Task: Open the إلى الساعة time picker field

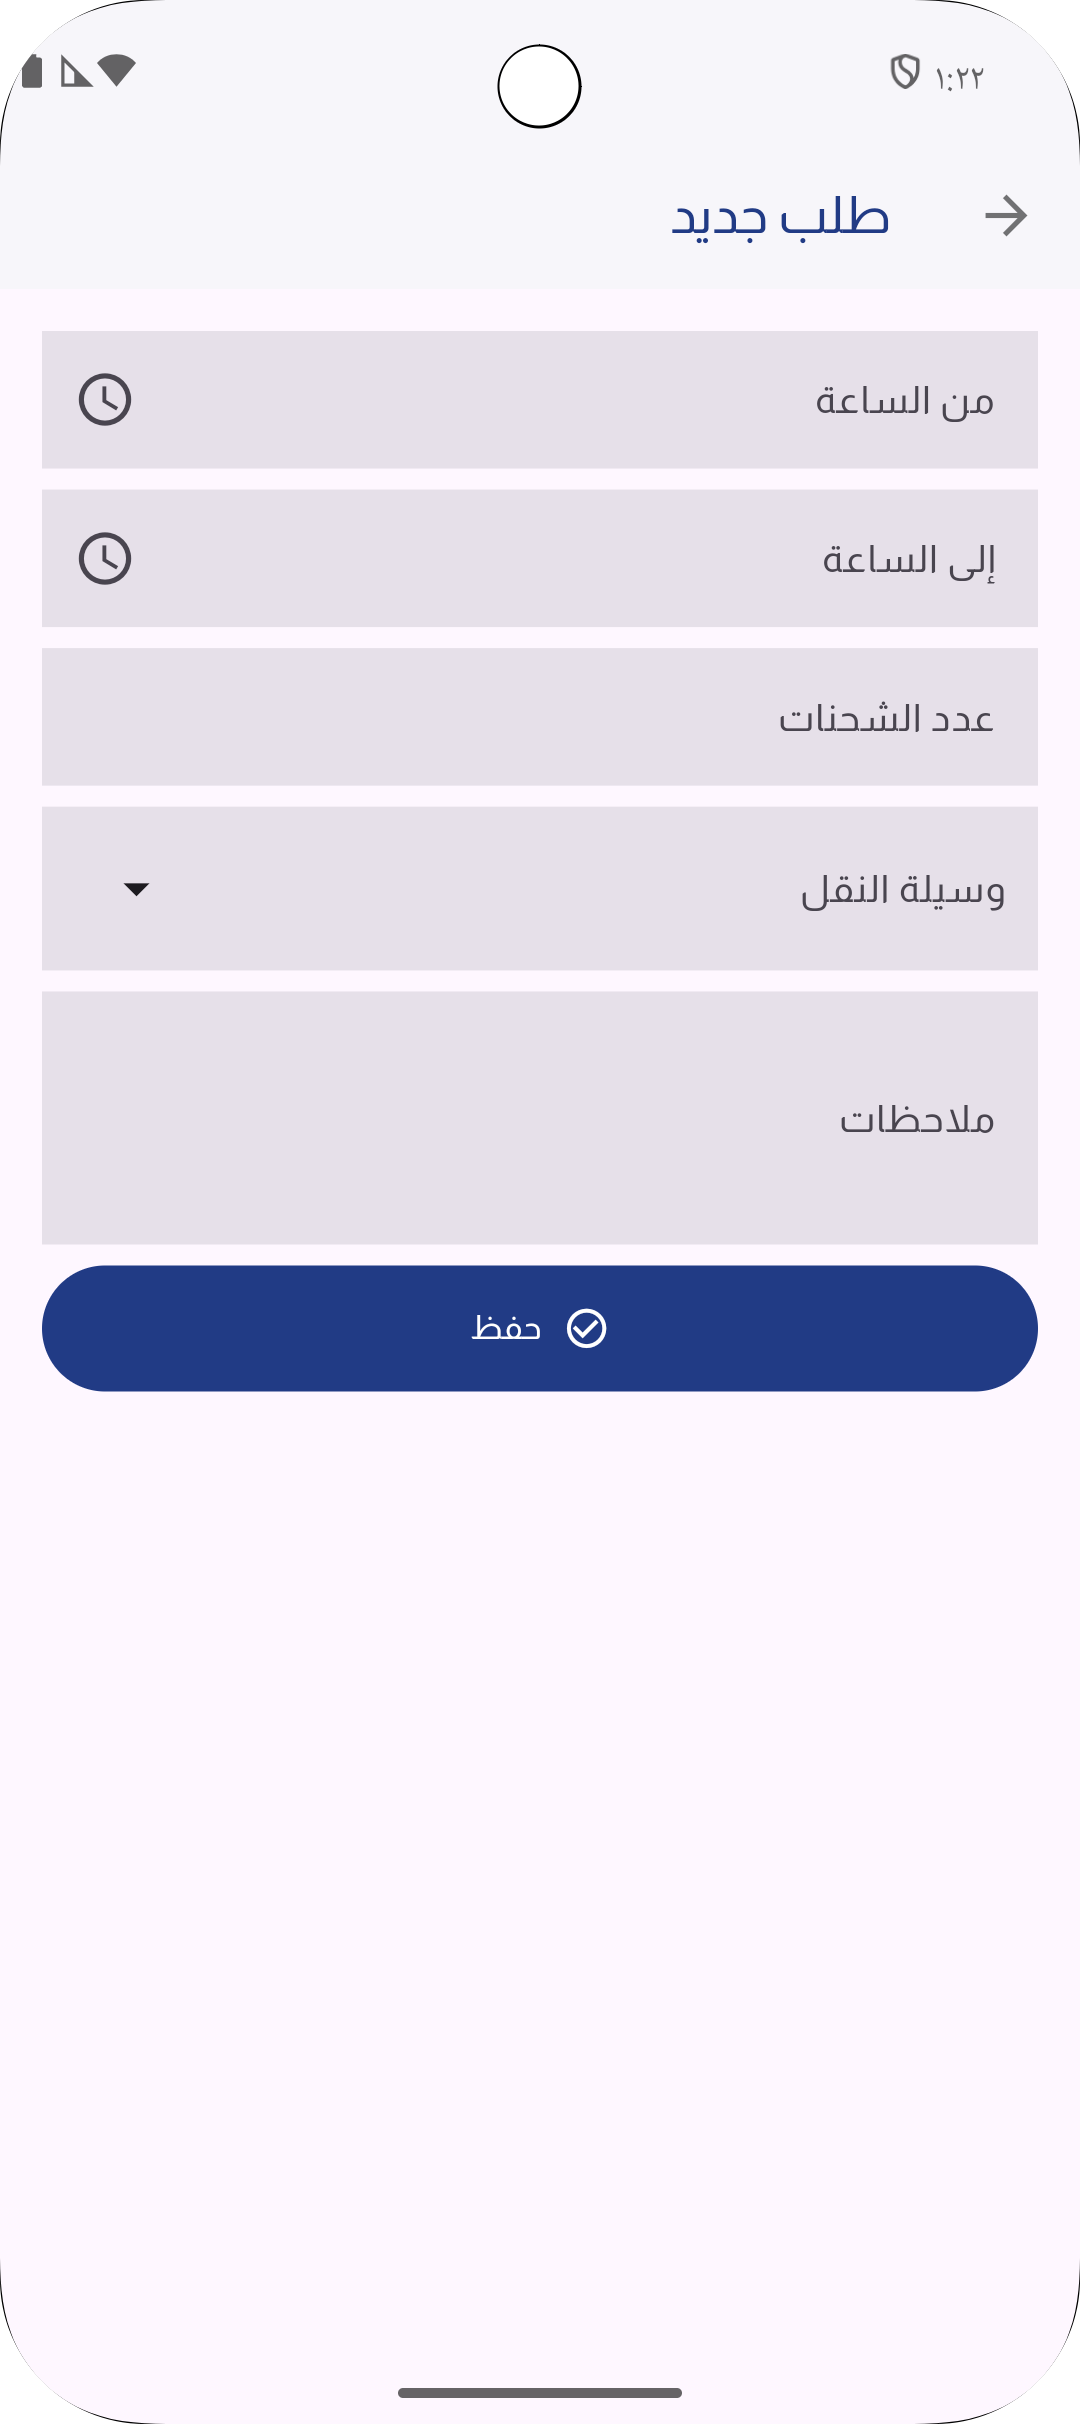Action: pos(540,558)
